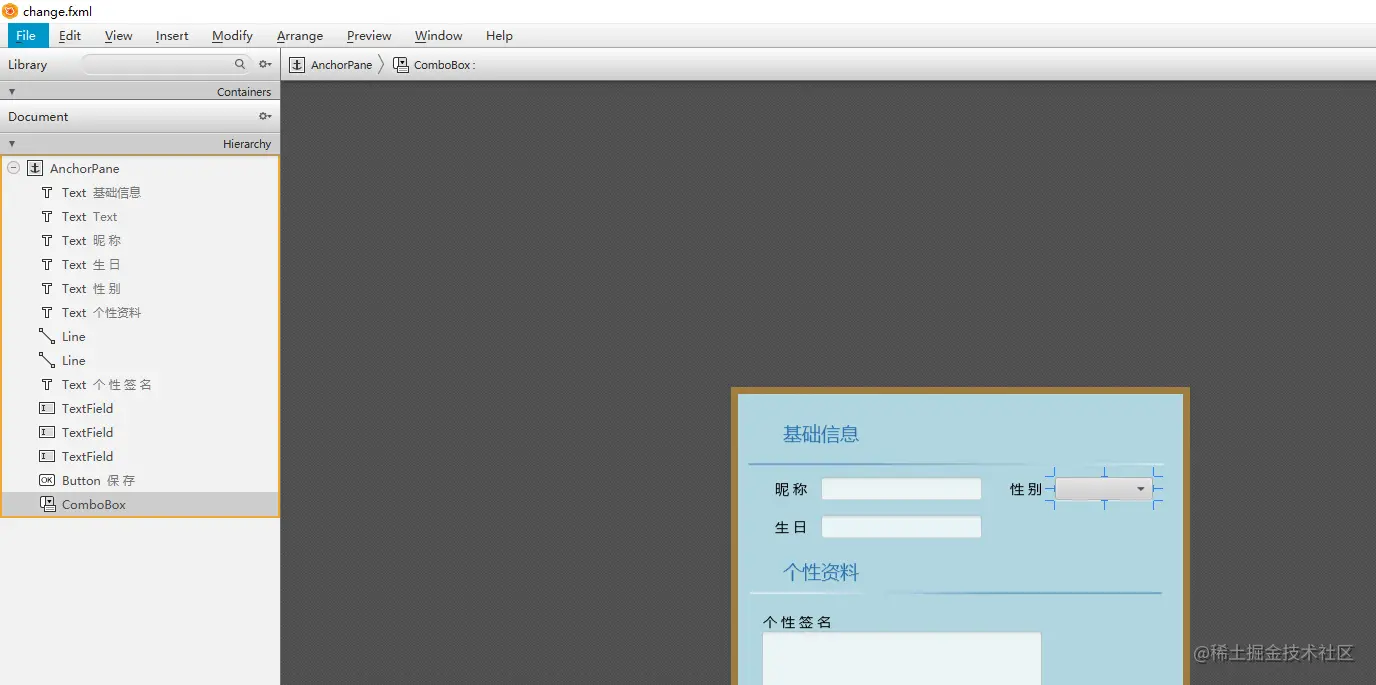1376x685 pixels.
Task: Select the 'Text Text' hierarchy row
Action: pos(140,216)
